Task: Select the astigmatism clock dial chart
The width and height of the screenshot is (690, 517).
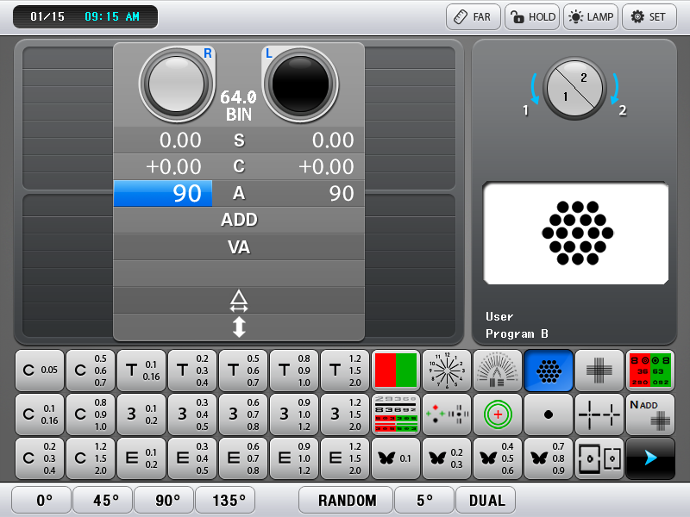Action: (x=447, y=370)
